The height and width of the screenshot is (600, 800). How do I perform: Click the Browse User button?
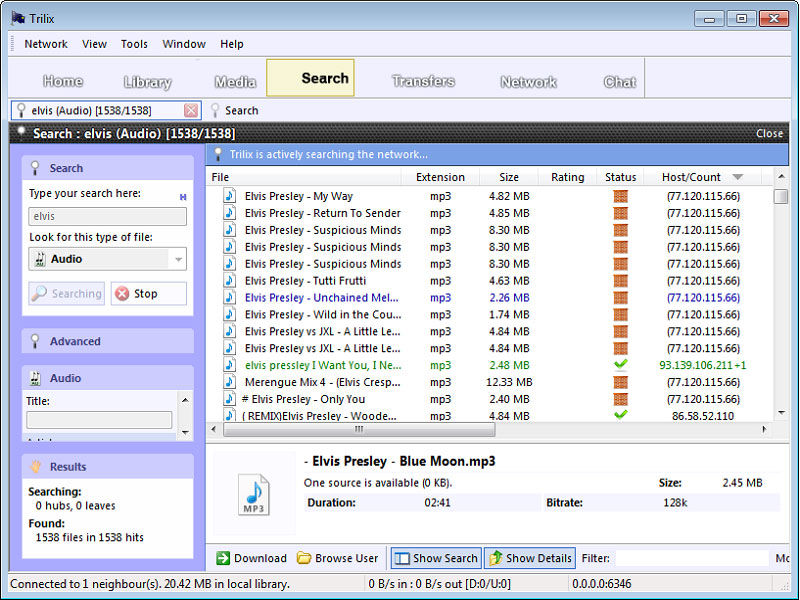point(338,558)
